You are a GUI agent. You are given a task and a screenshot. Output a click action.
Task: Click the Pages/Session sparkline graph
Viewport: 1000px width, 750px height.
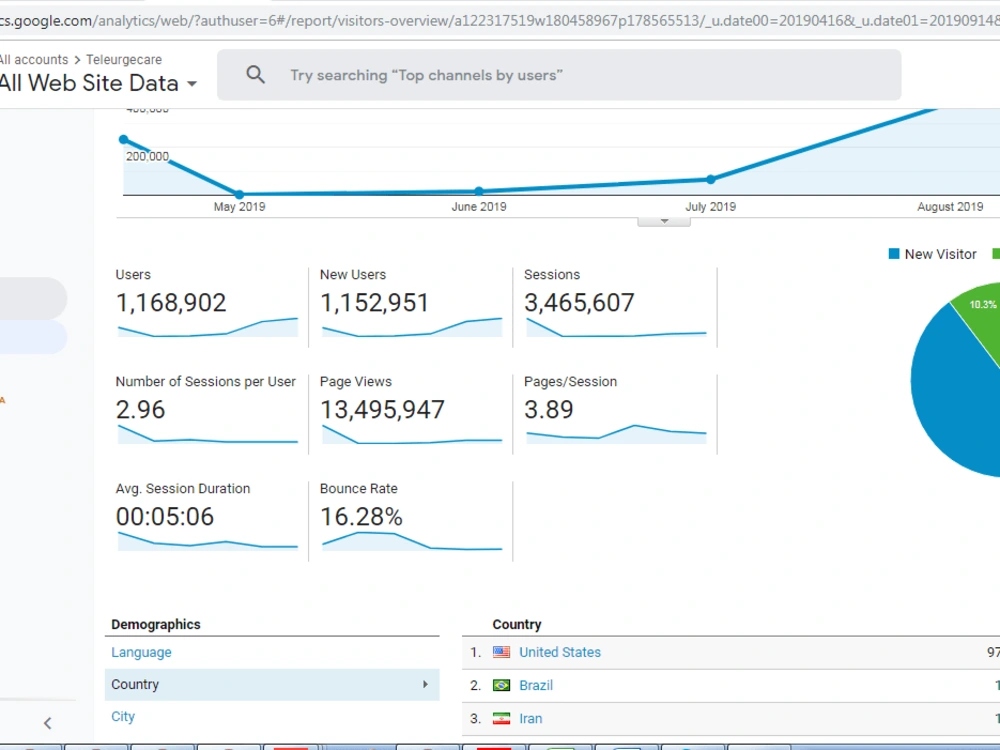[616, 434]
